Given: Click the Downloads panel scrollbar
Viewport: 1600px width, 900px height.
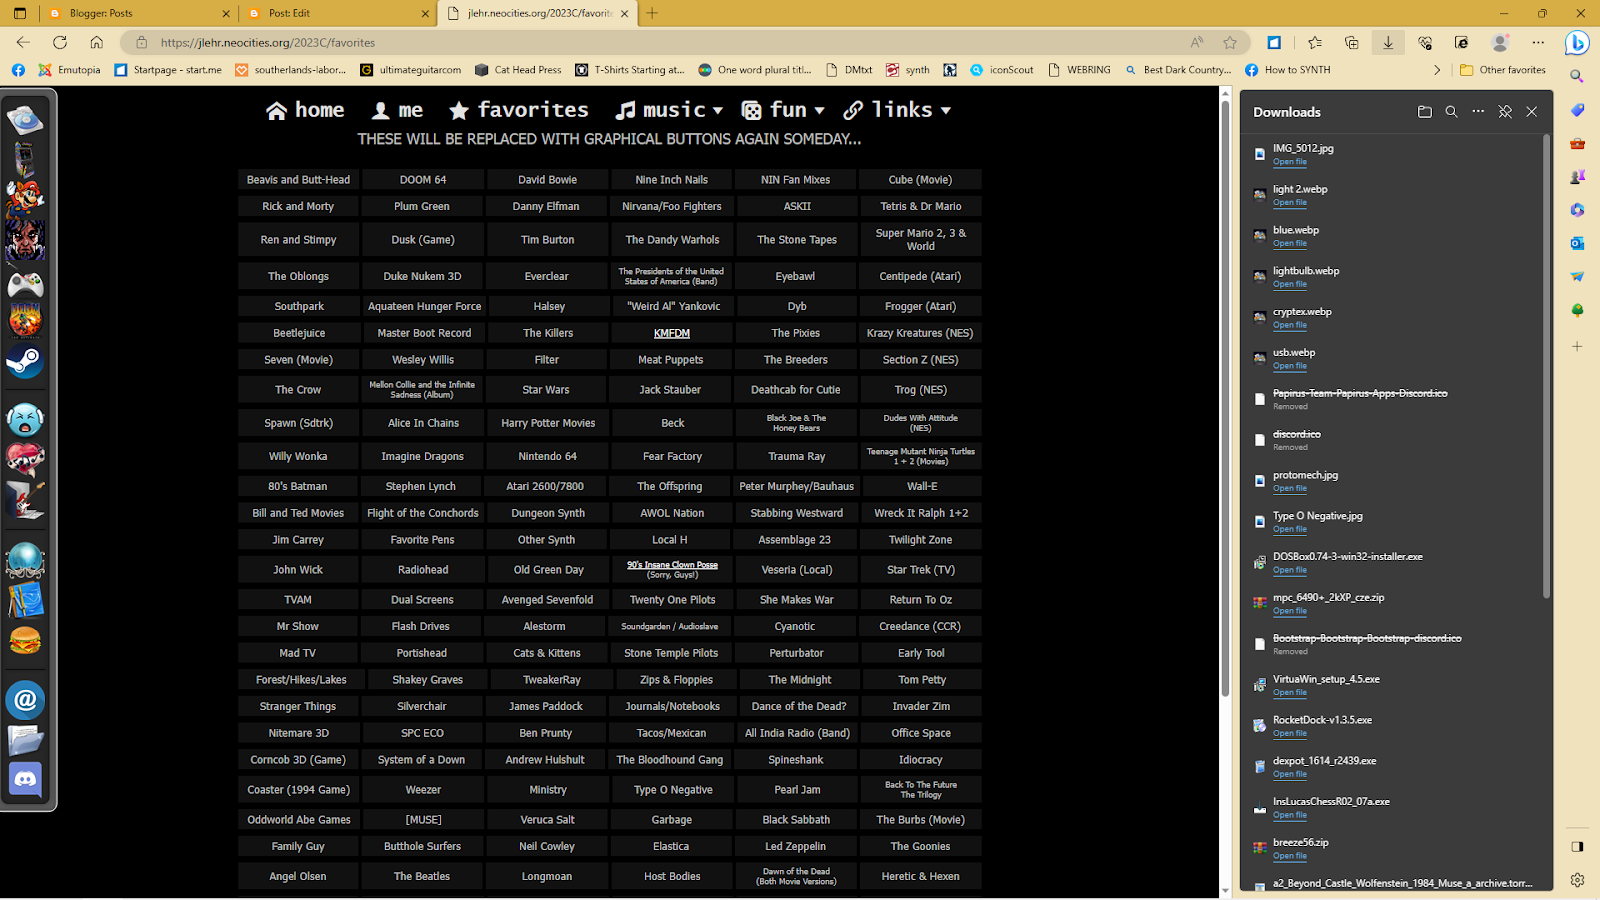Looking at the screenshot, I should (1546, 365).
